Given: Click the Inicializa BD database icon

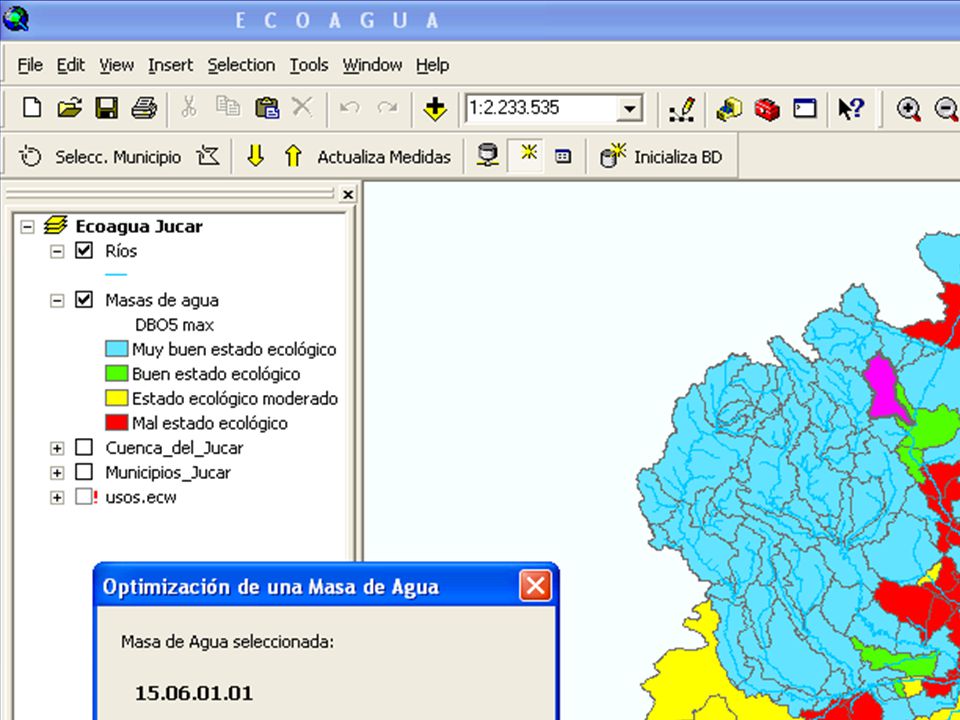Looking at the screenshot, I should coord(613,156).
